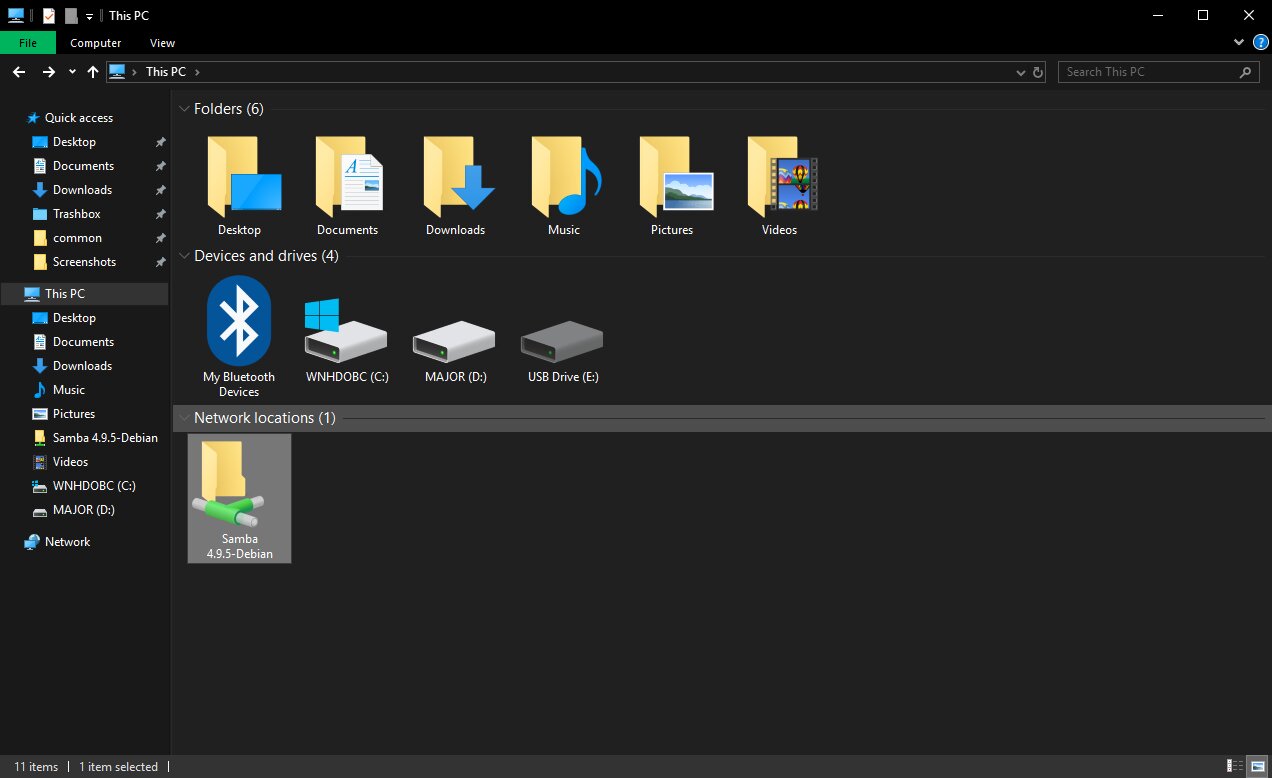Open the Computer ribbon tab
The width and height of the screenshot is (1272, 778).
(96, 43)
